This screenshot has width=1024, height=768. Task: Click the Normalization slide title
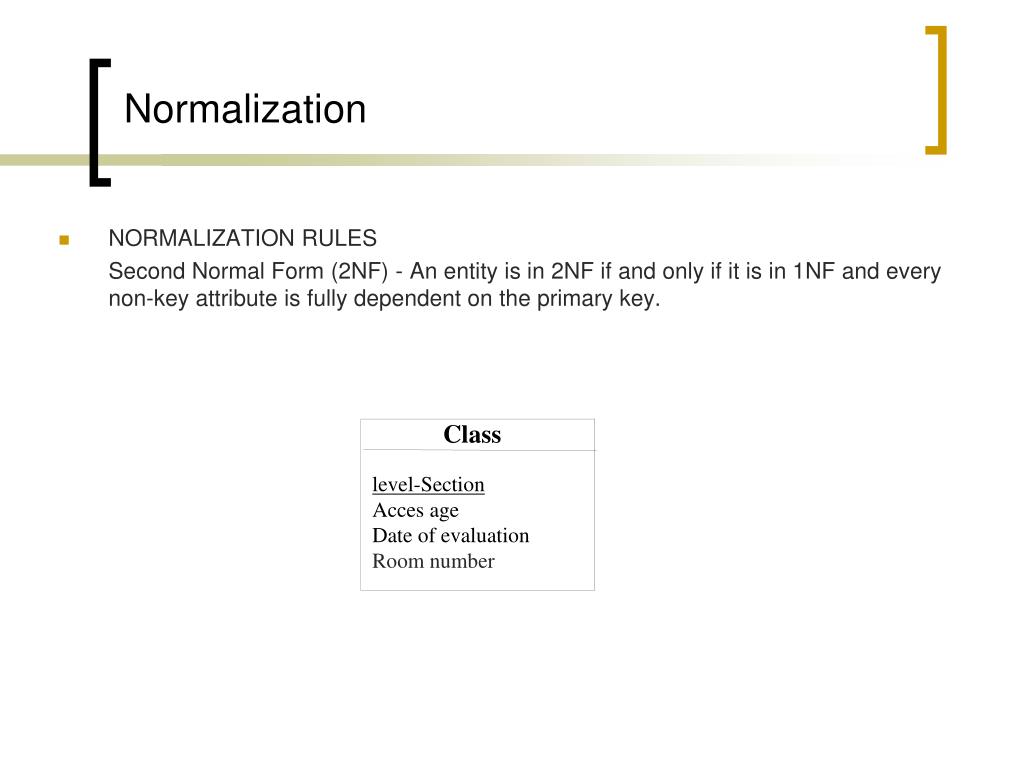(245, 108)
